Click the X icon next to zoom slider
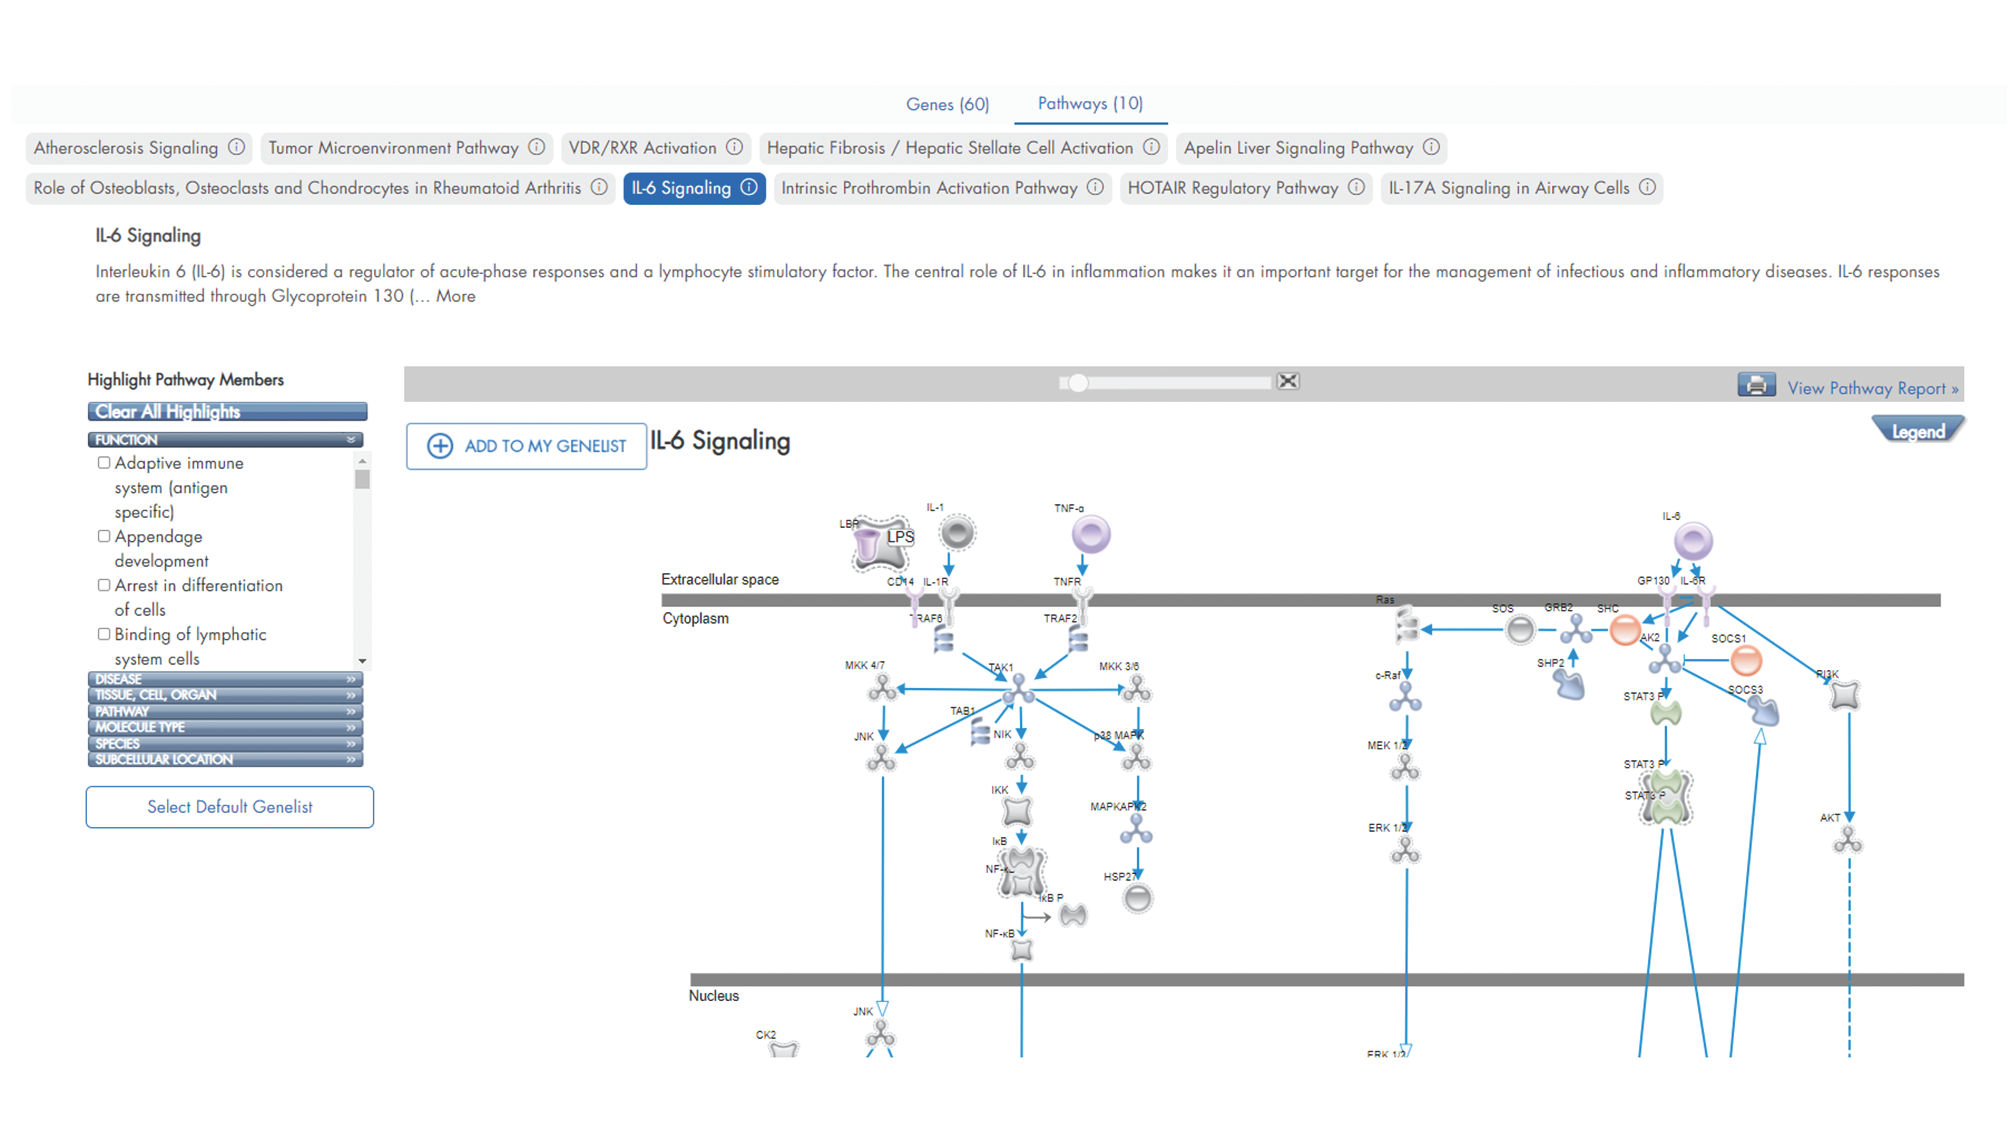This screenshot has height=1130, width=2010. click(x=1288, y=381)
